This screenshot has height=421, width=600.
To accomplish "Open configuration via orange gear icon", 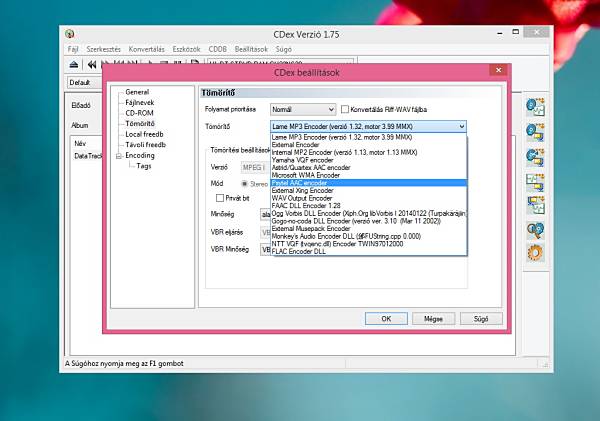I will pos(535,253).
